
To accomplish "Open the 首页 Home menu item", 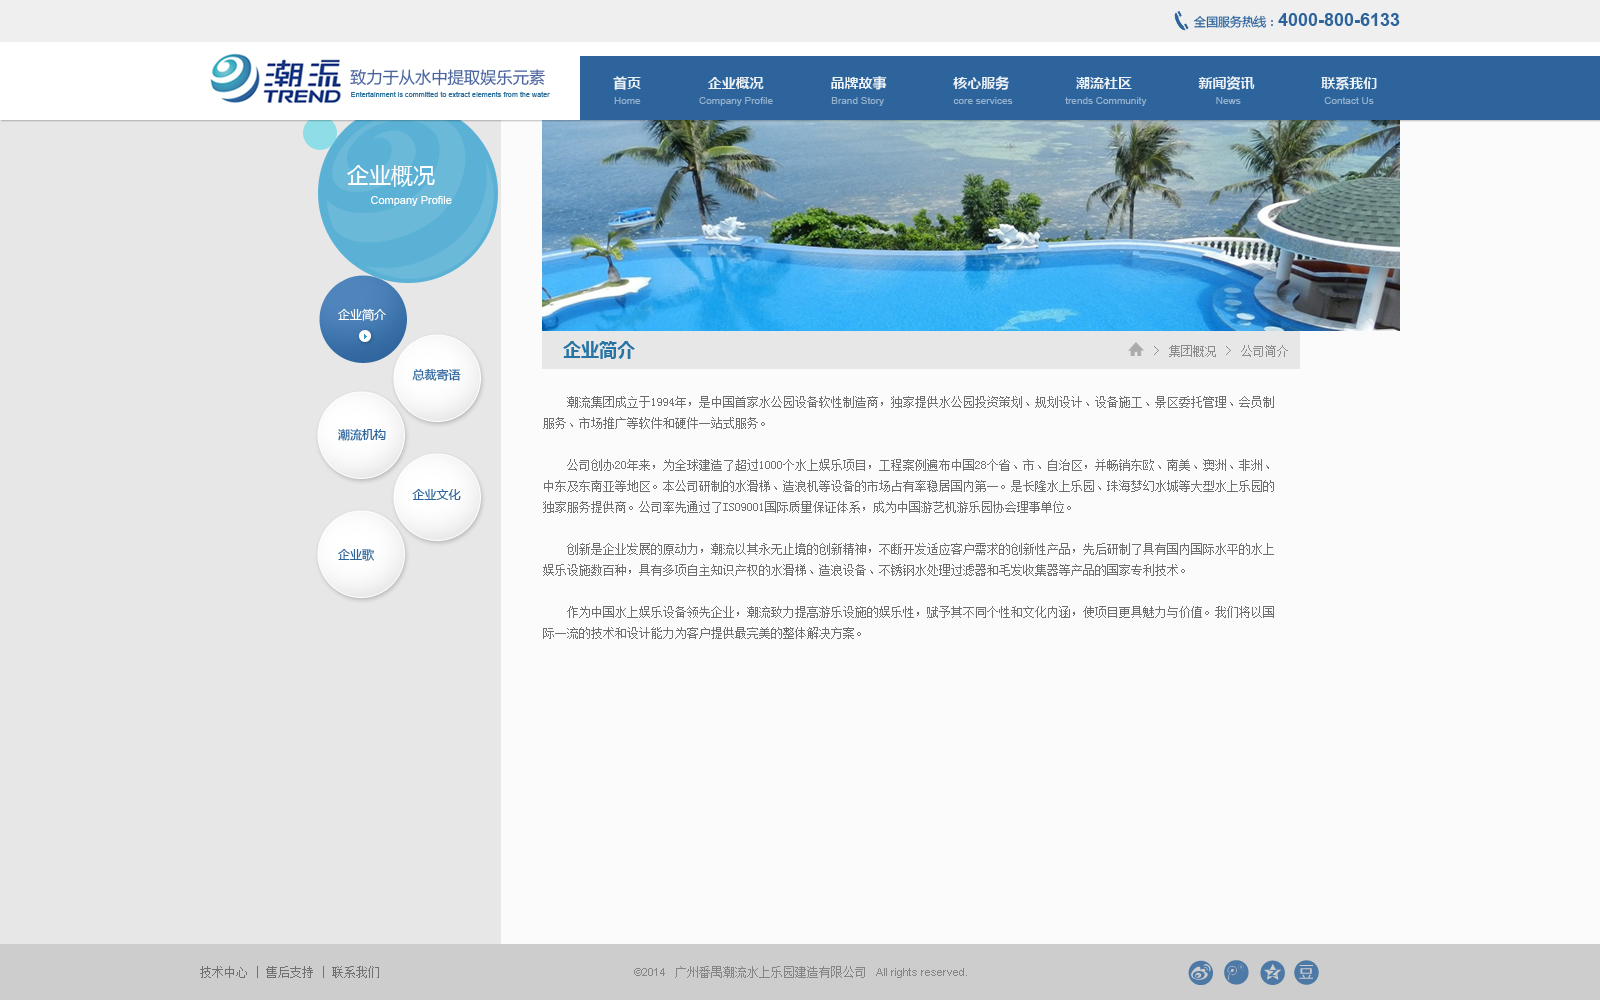I will click(x=627, y=90).
